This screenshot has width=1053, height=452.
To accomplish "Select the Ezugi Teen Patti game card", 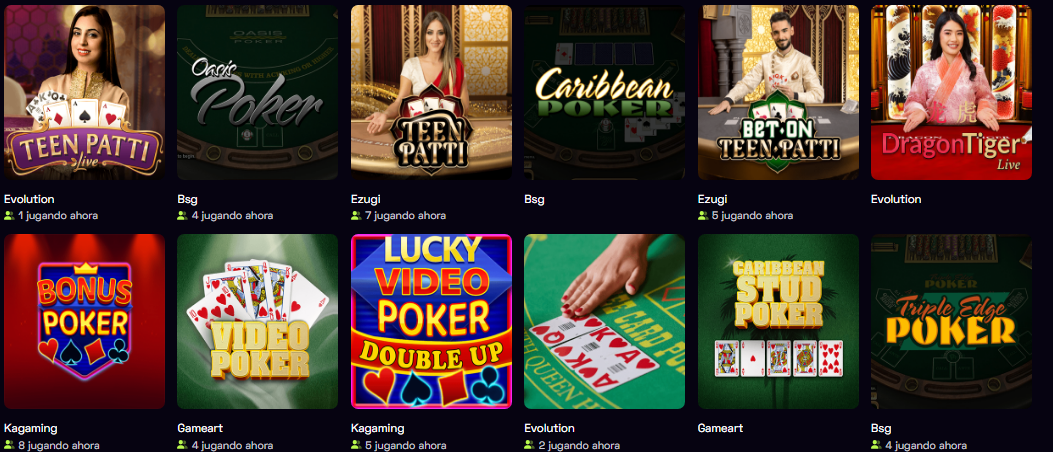I will click(431, 93).
